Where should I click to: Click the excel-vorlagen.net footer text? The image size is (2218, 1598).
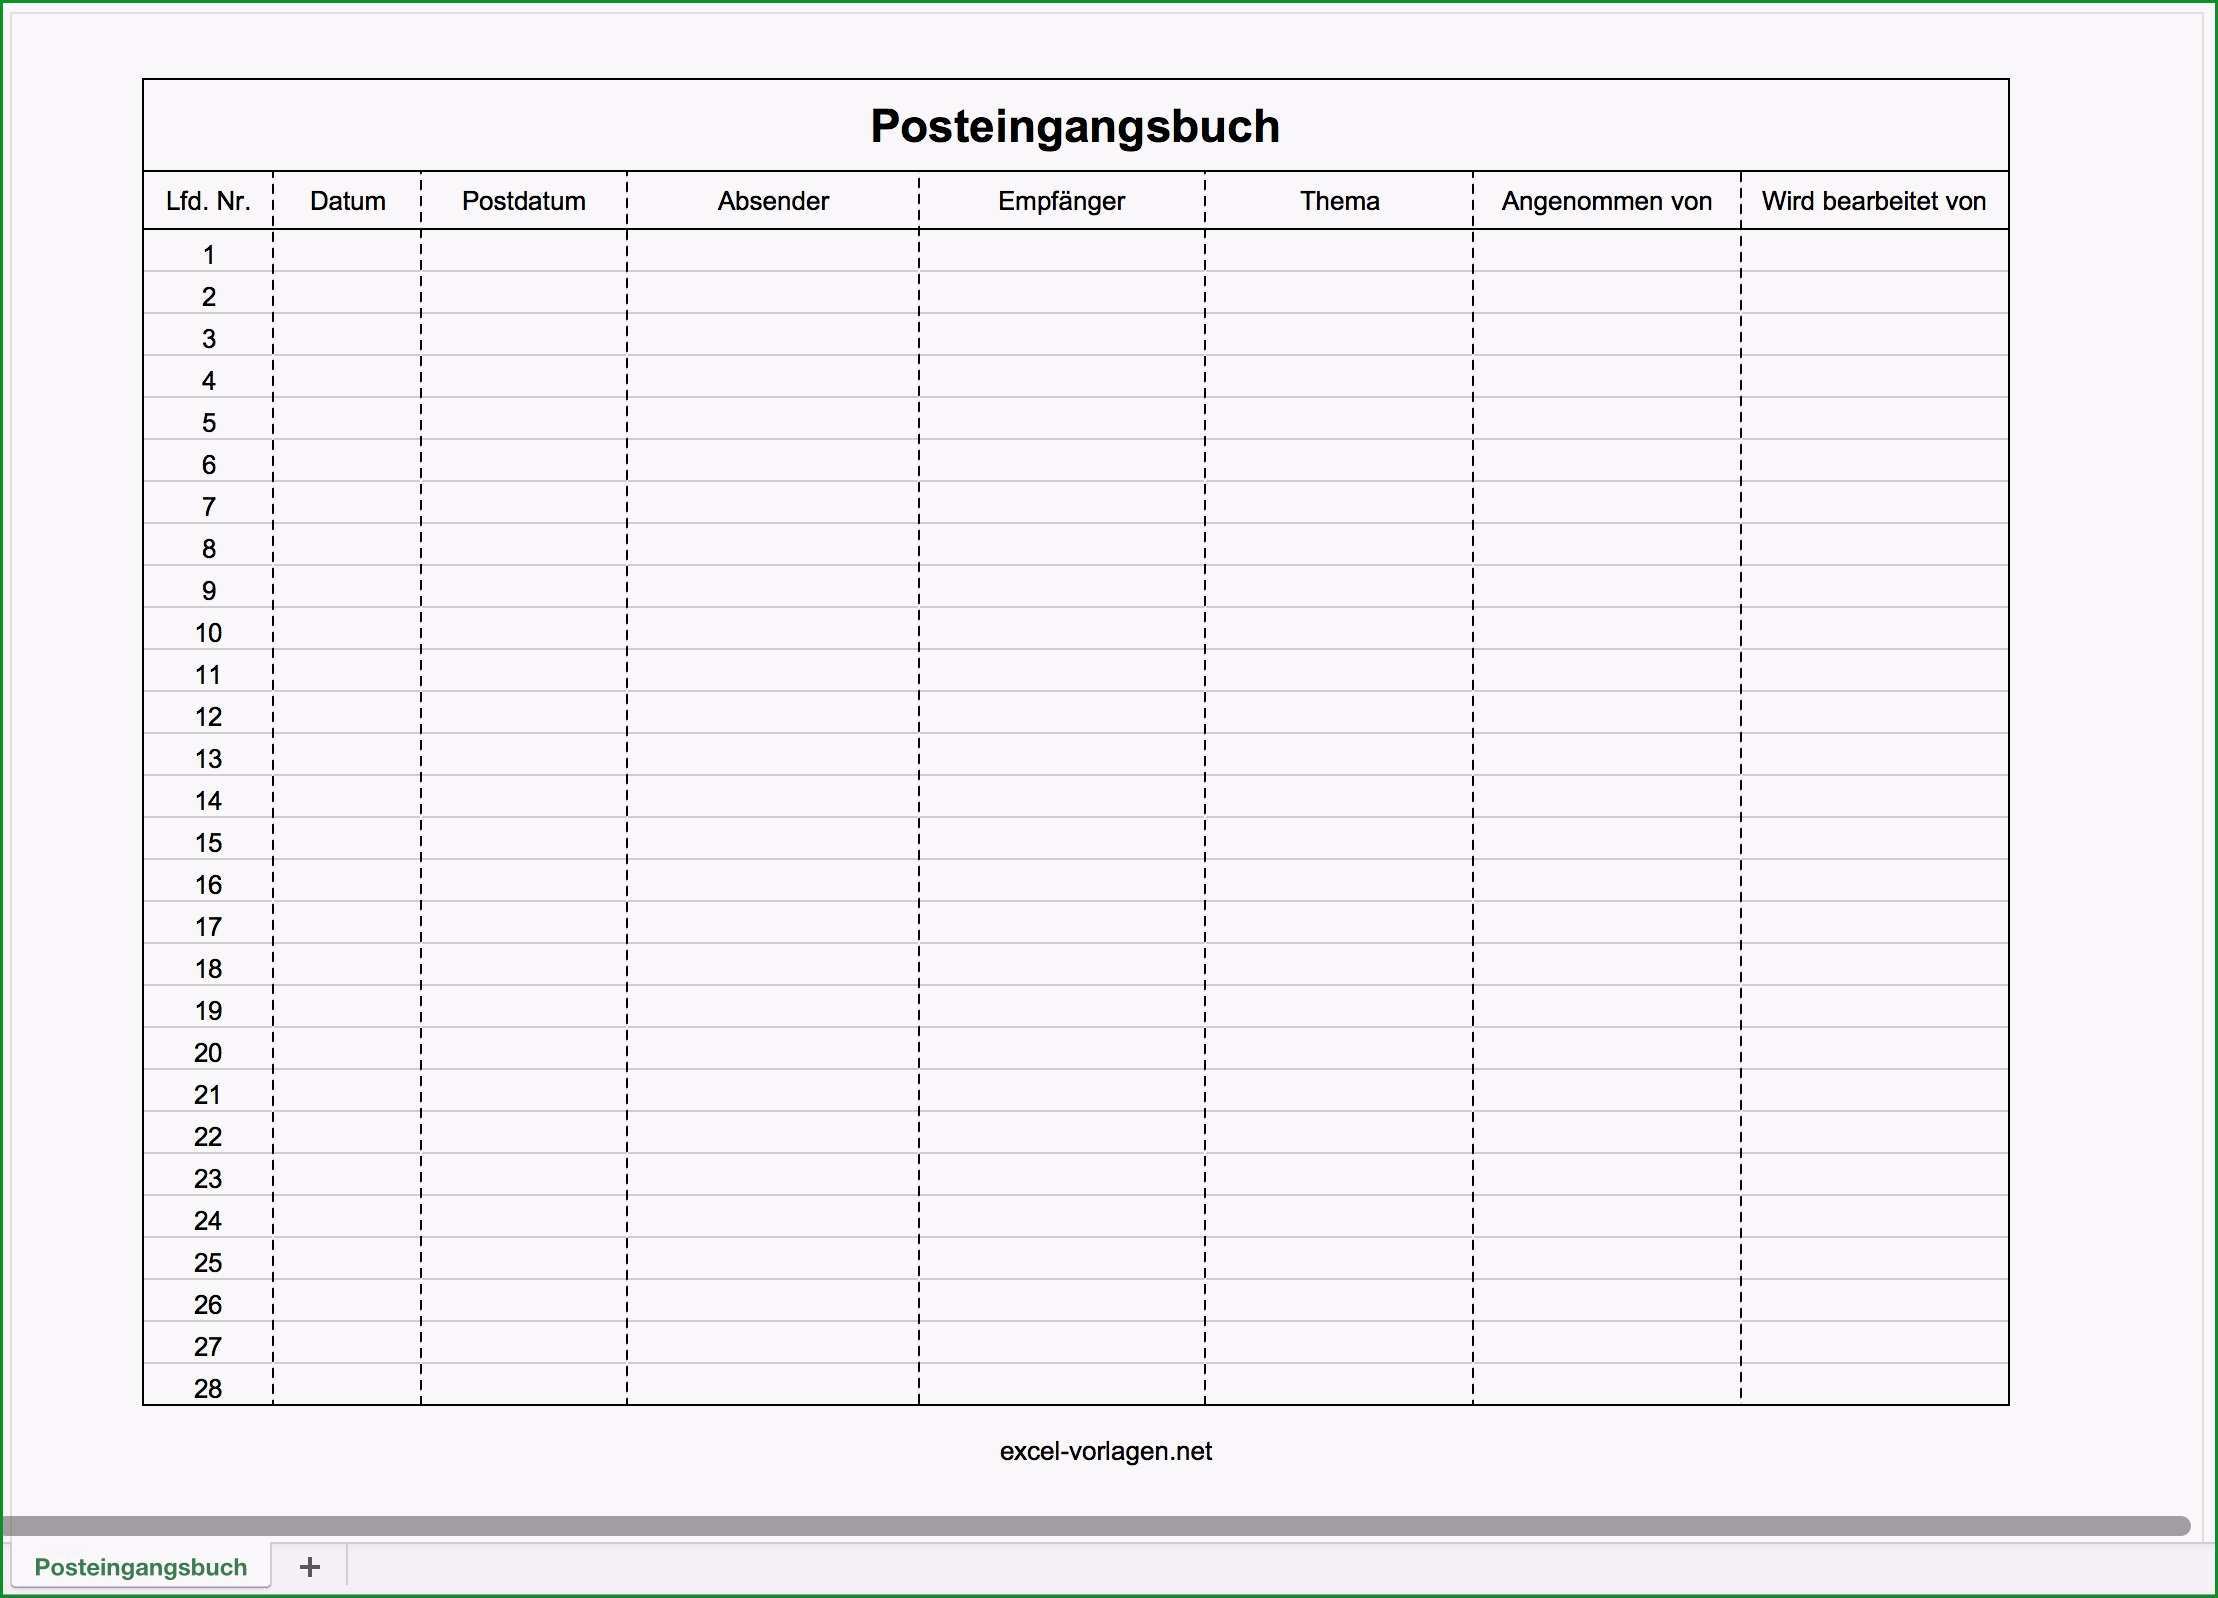[x=1105, y=1452]
